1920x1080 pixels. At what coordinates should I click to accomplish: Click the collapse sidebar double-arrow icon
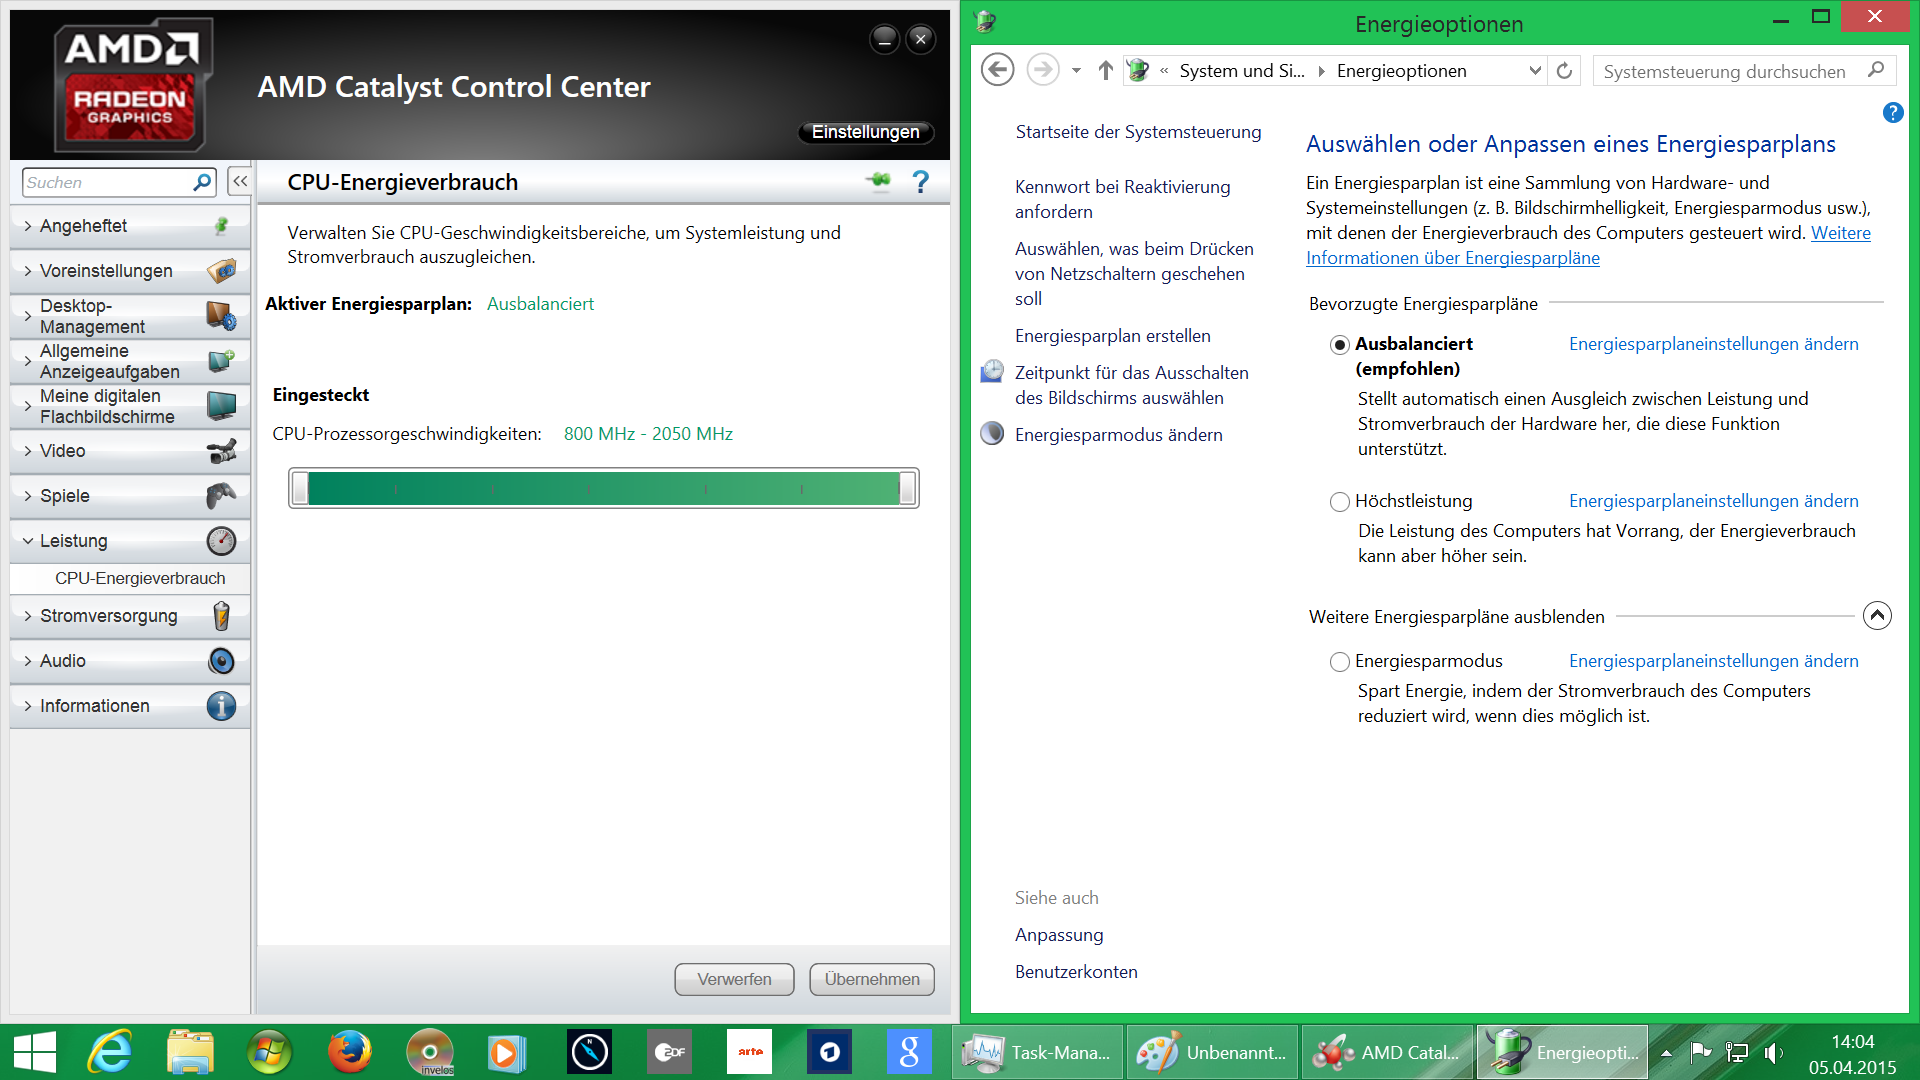[x=240, y=182]
